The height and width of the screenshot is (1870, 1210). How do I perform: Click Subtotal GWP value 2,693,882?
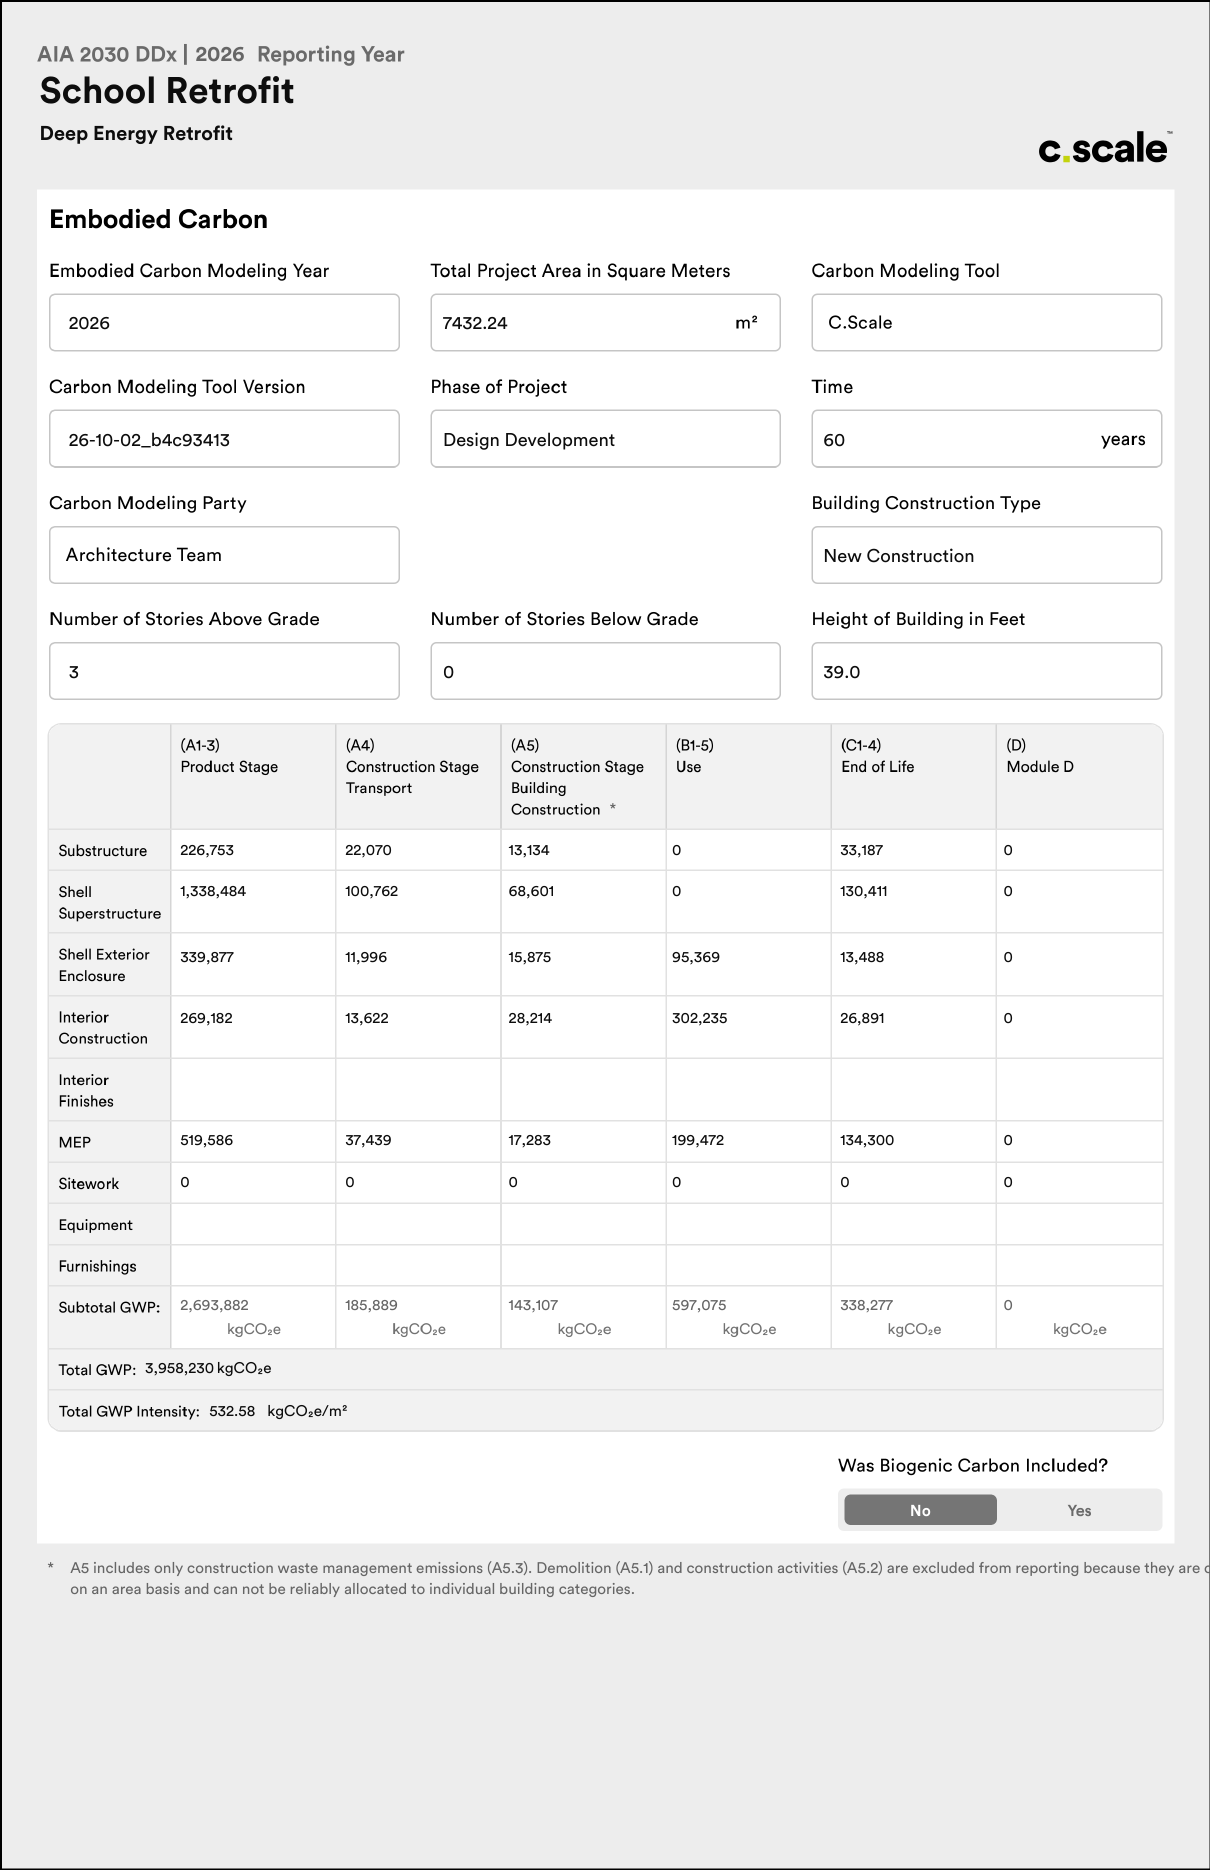214,1305
